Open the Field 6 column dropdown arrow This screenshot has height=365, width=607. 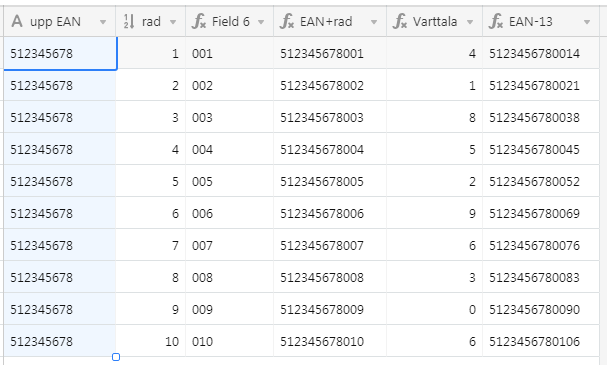261,22
